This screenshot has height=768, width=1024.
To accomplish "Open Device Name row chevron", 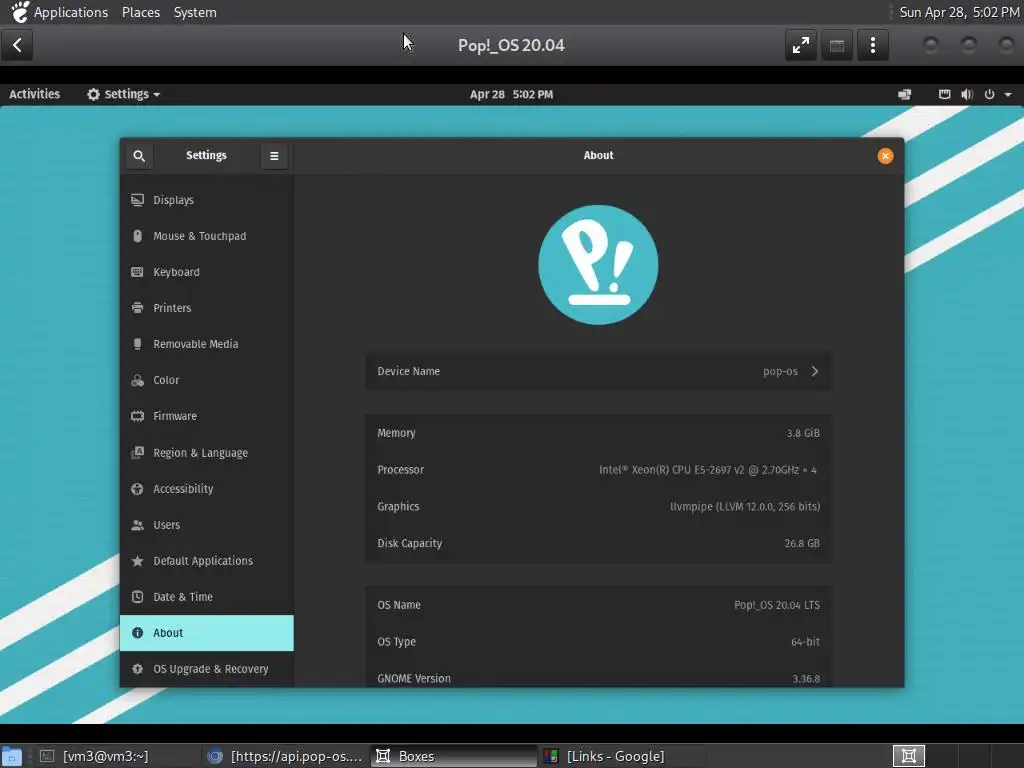I will (815, 372).
